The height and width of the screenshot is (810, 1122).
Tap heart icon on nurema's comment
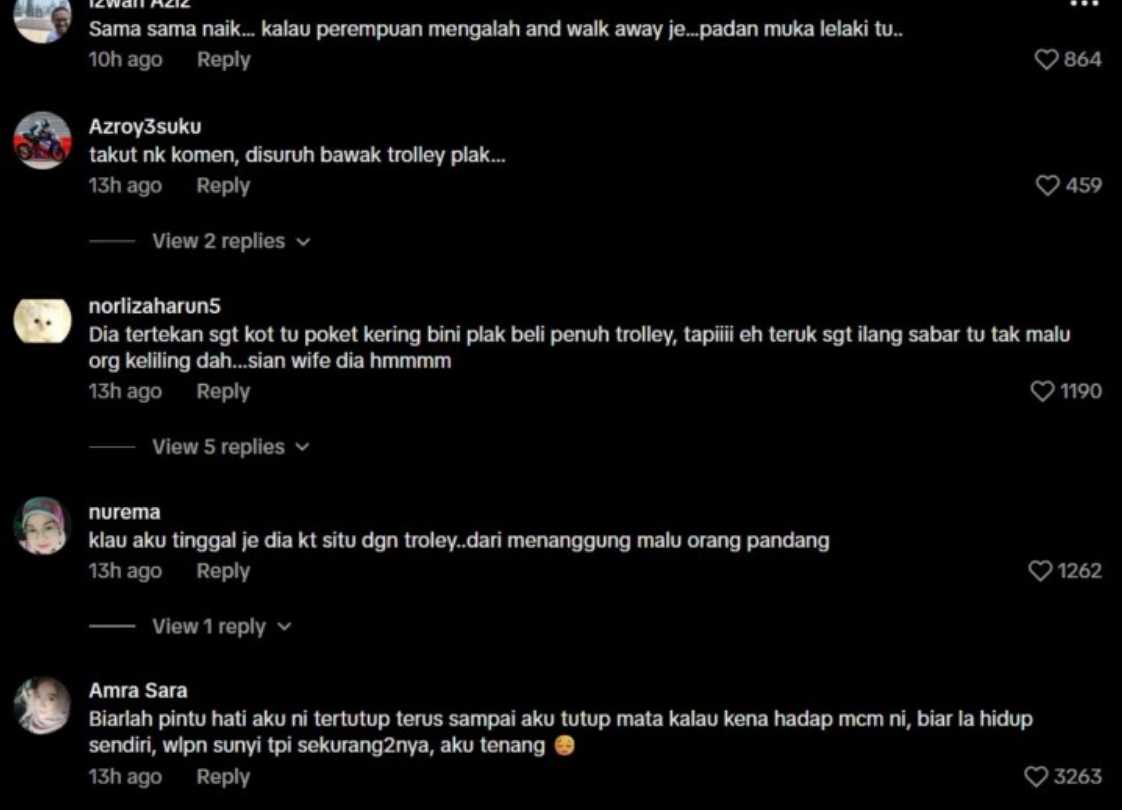[1040, 571]
